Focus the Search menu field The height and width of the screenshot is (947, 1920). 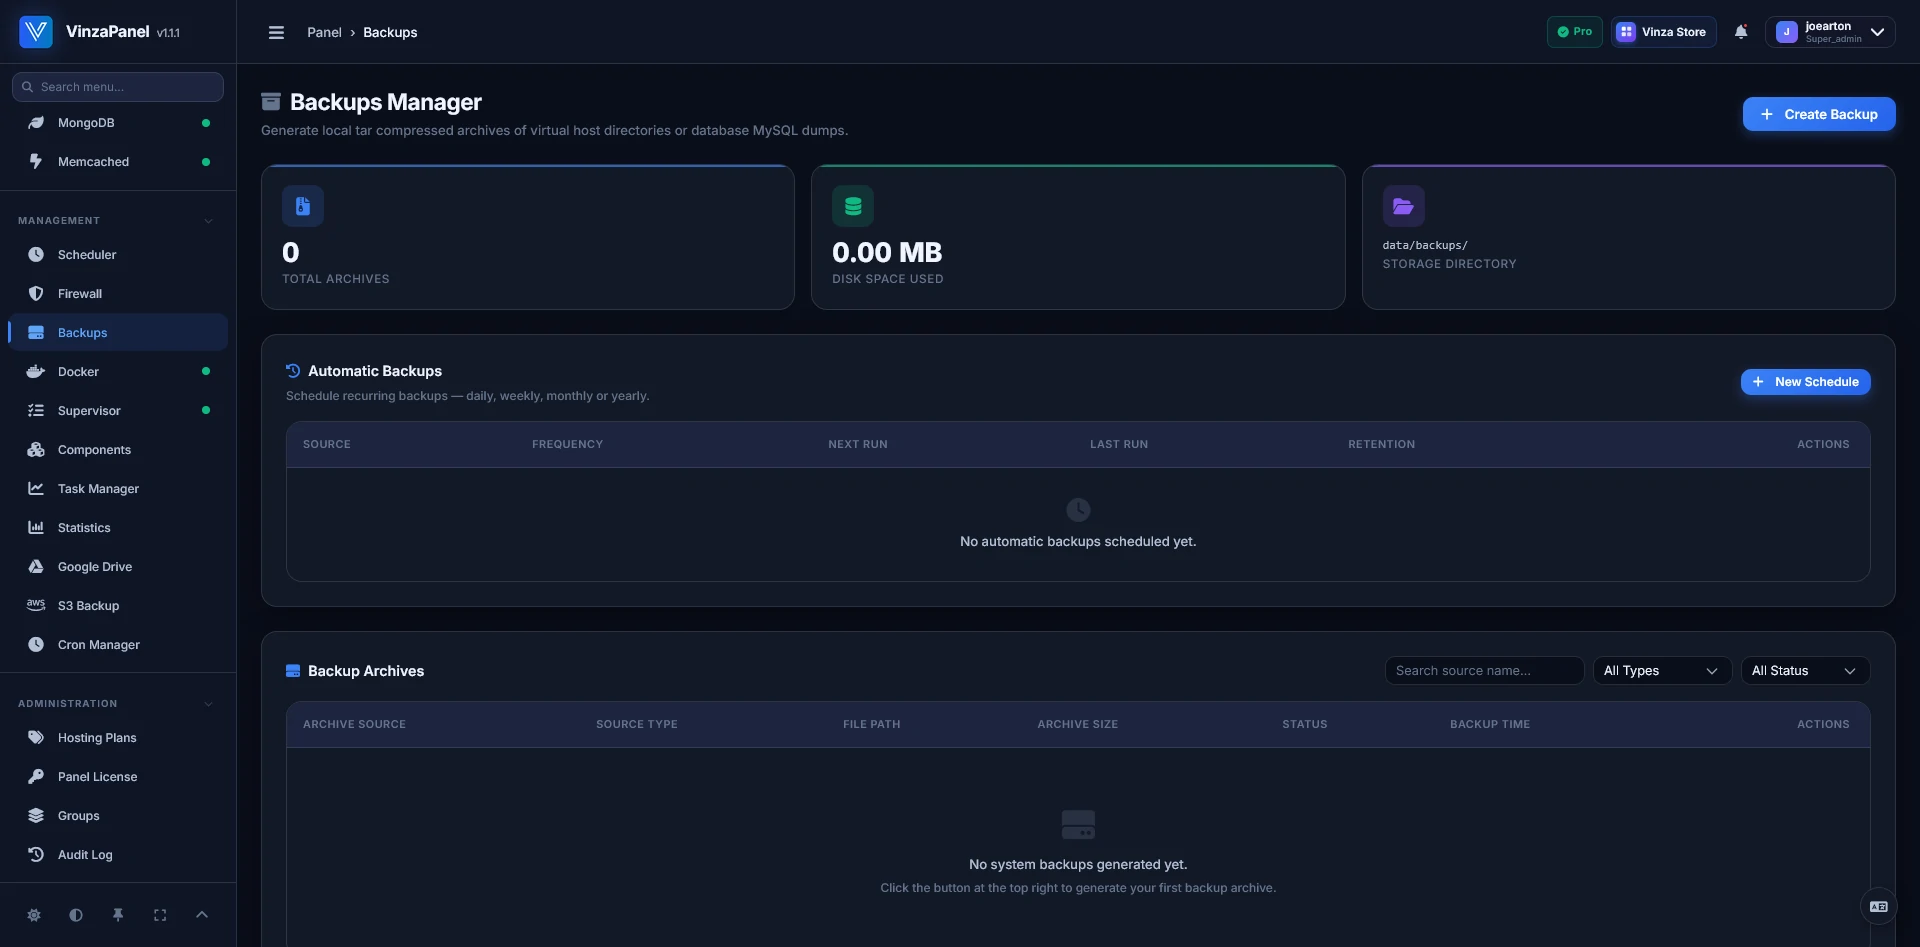(x=118, y=87)
